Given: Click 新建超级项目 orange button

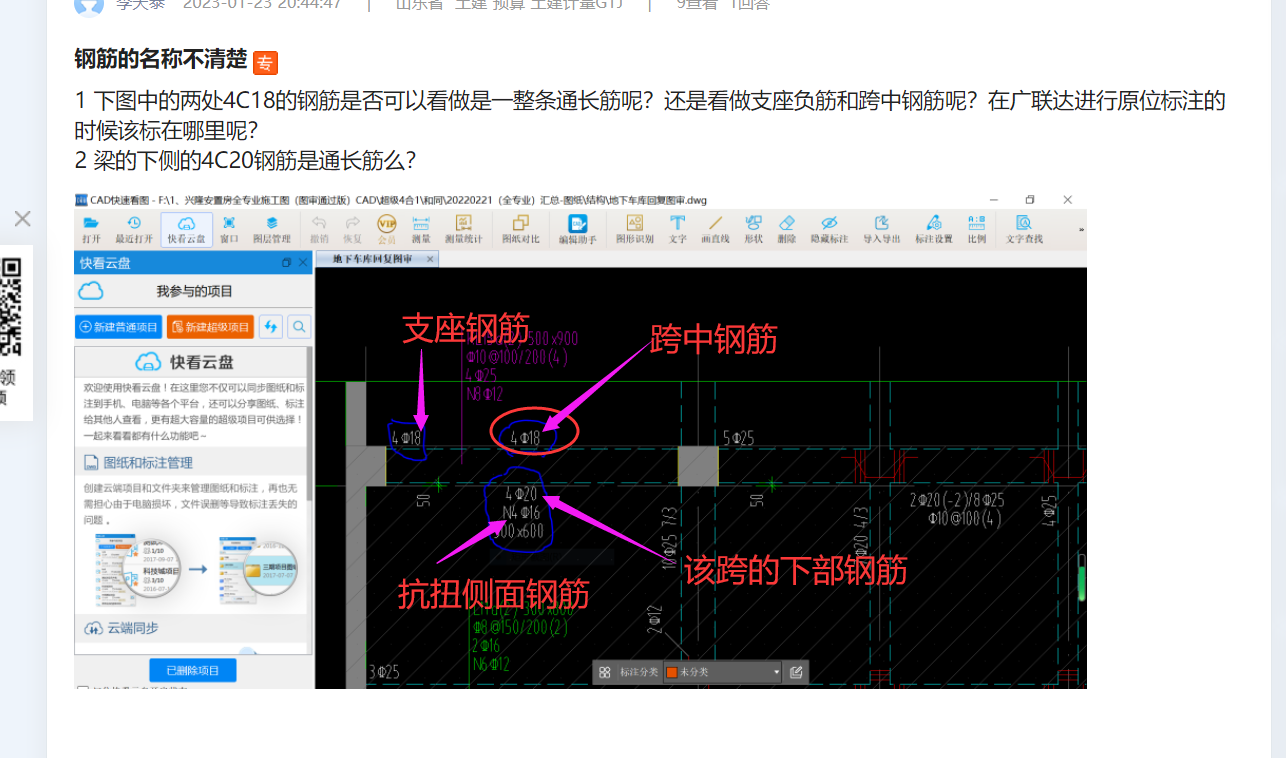Looking at the screenshot, I should pos(210,327).
